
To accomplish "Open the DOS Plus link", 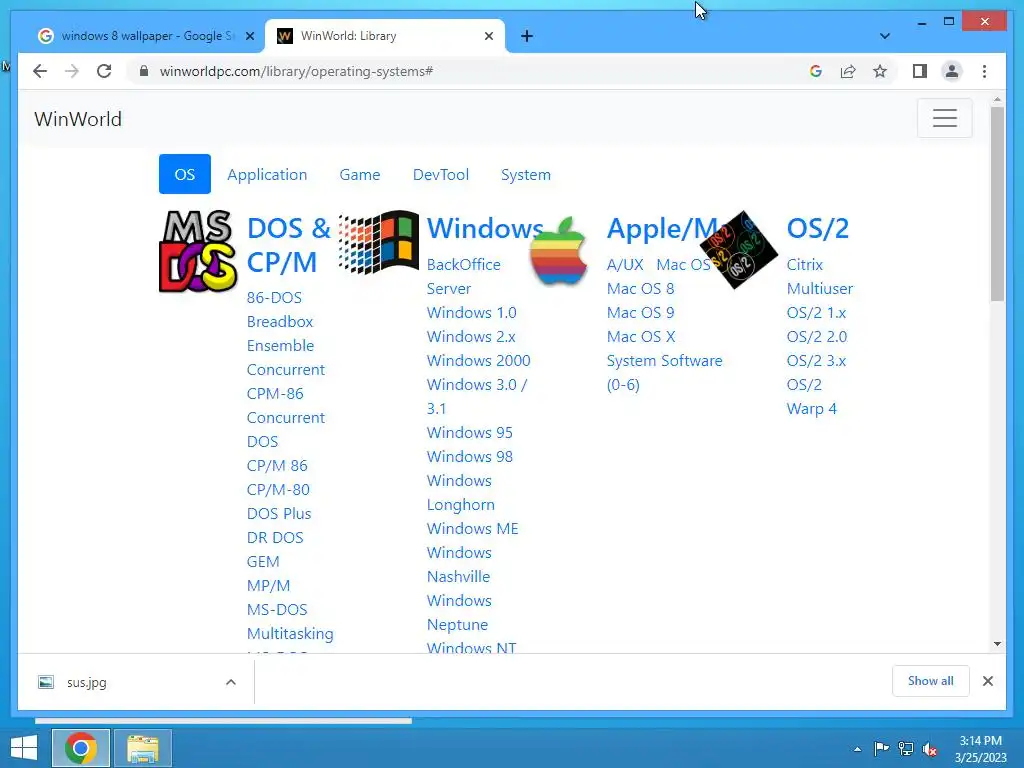I will pos(279,514).
